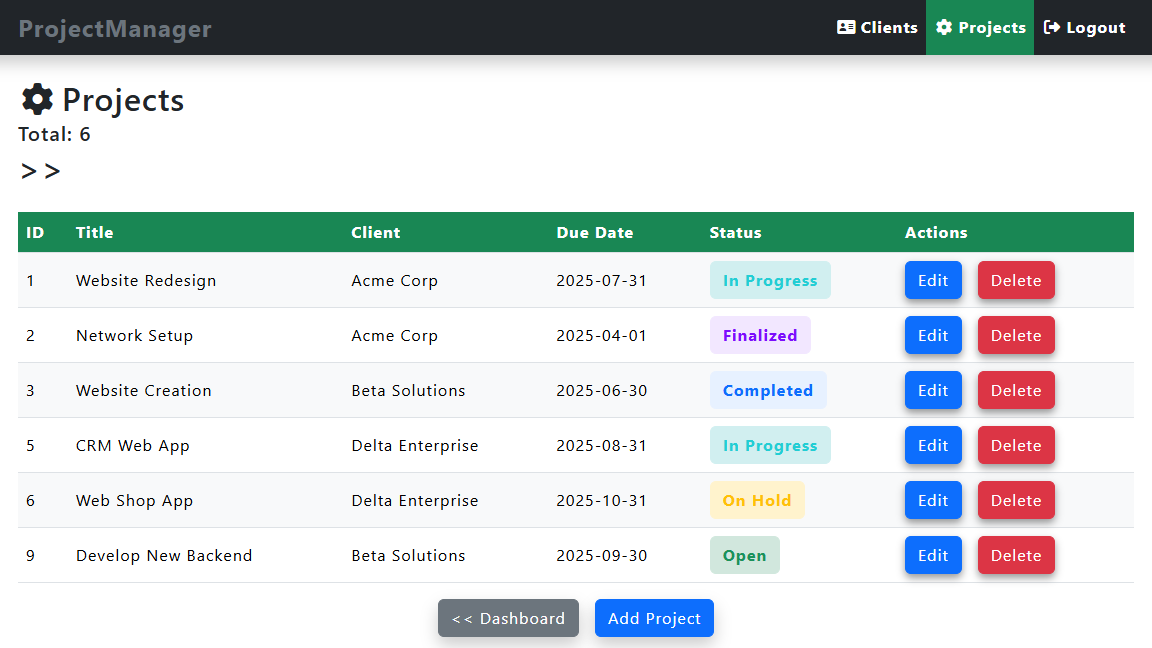Select the CRM Web App title cell
The width and height of the screenshot is (1152, 648).
133,445
